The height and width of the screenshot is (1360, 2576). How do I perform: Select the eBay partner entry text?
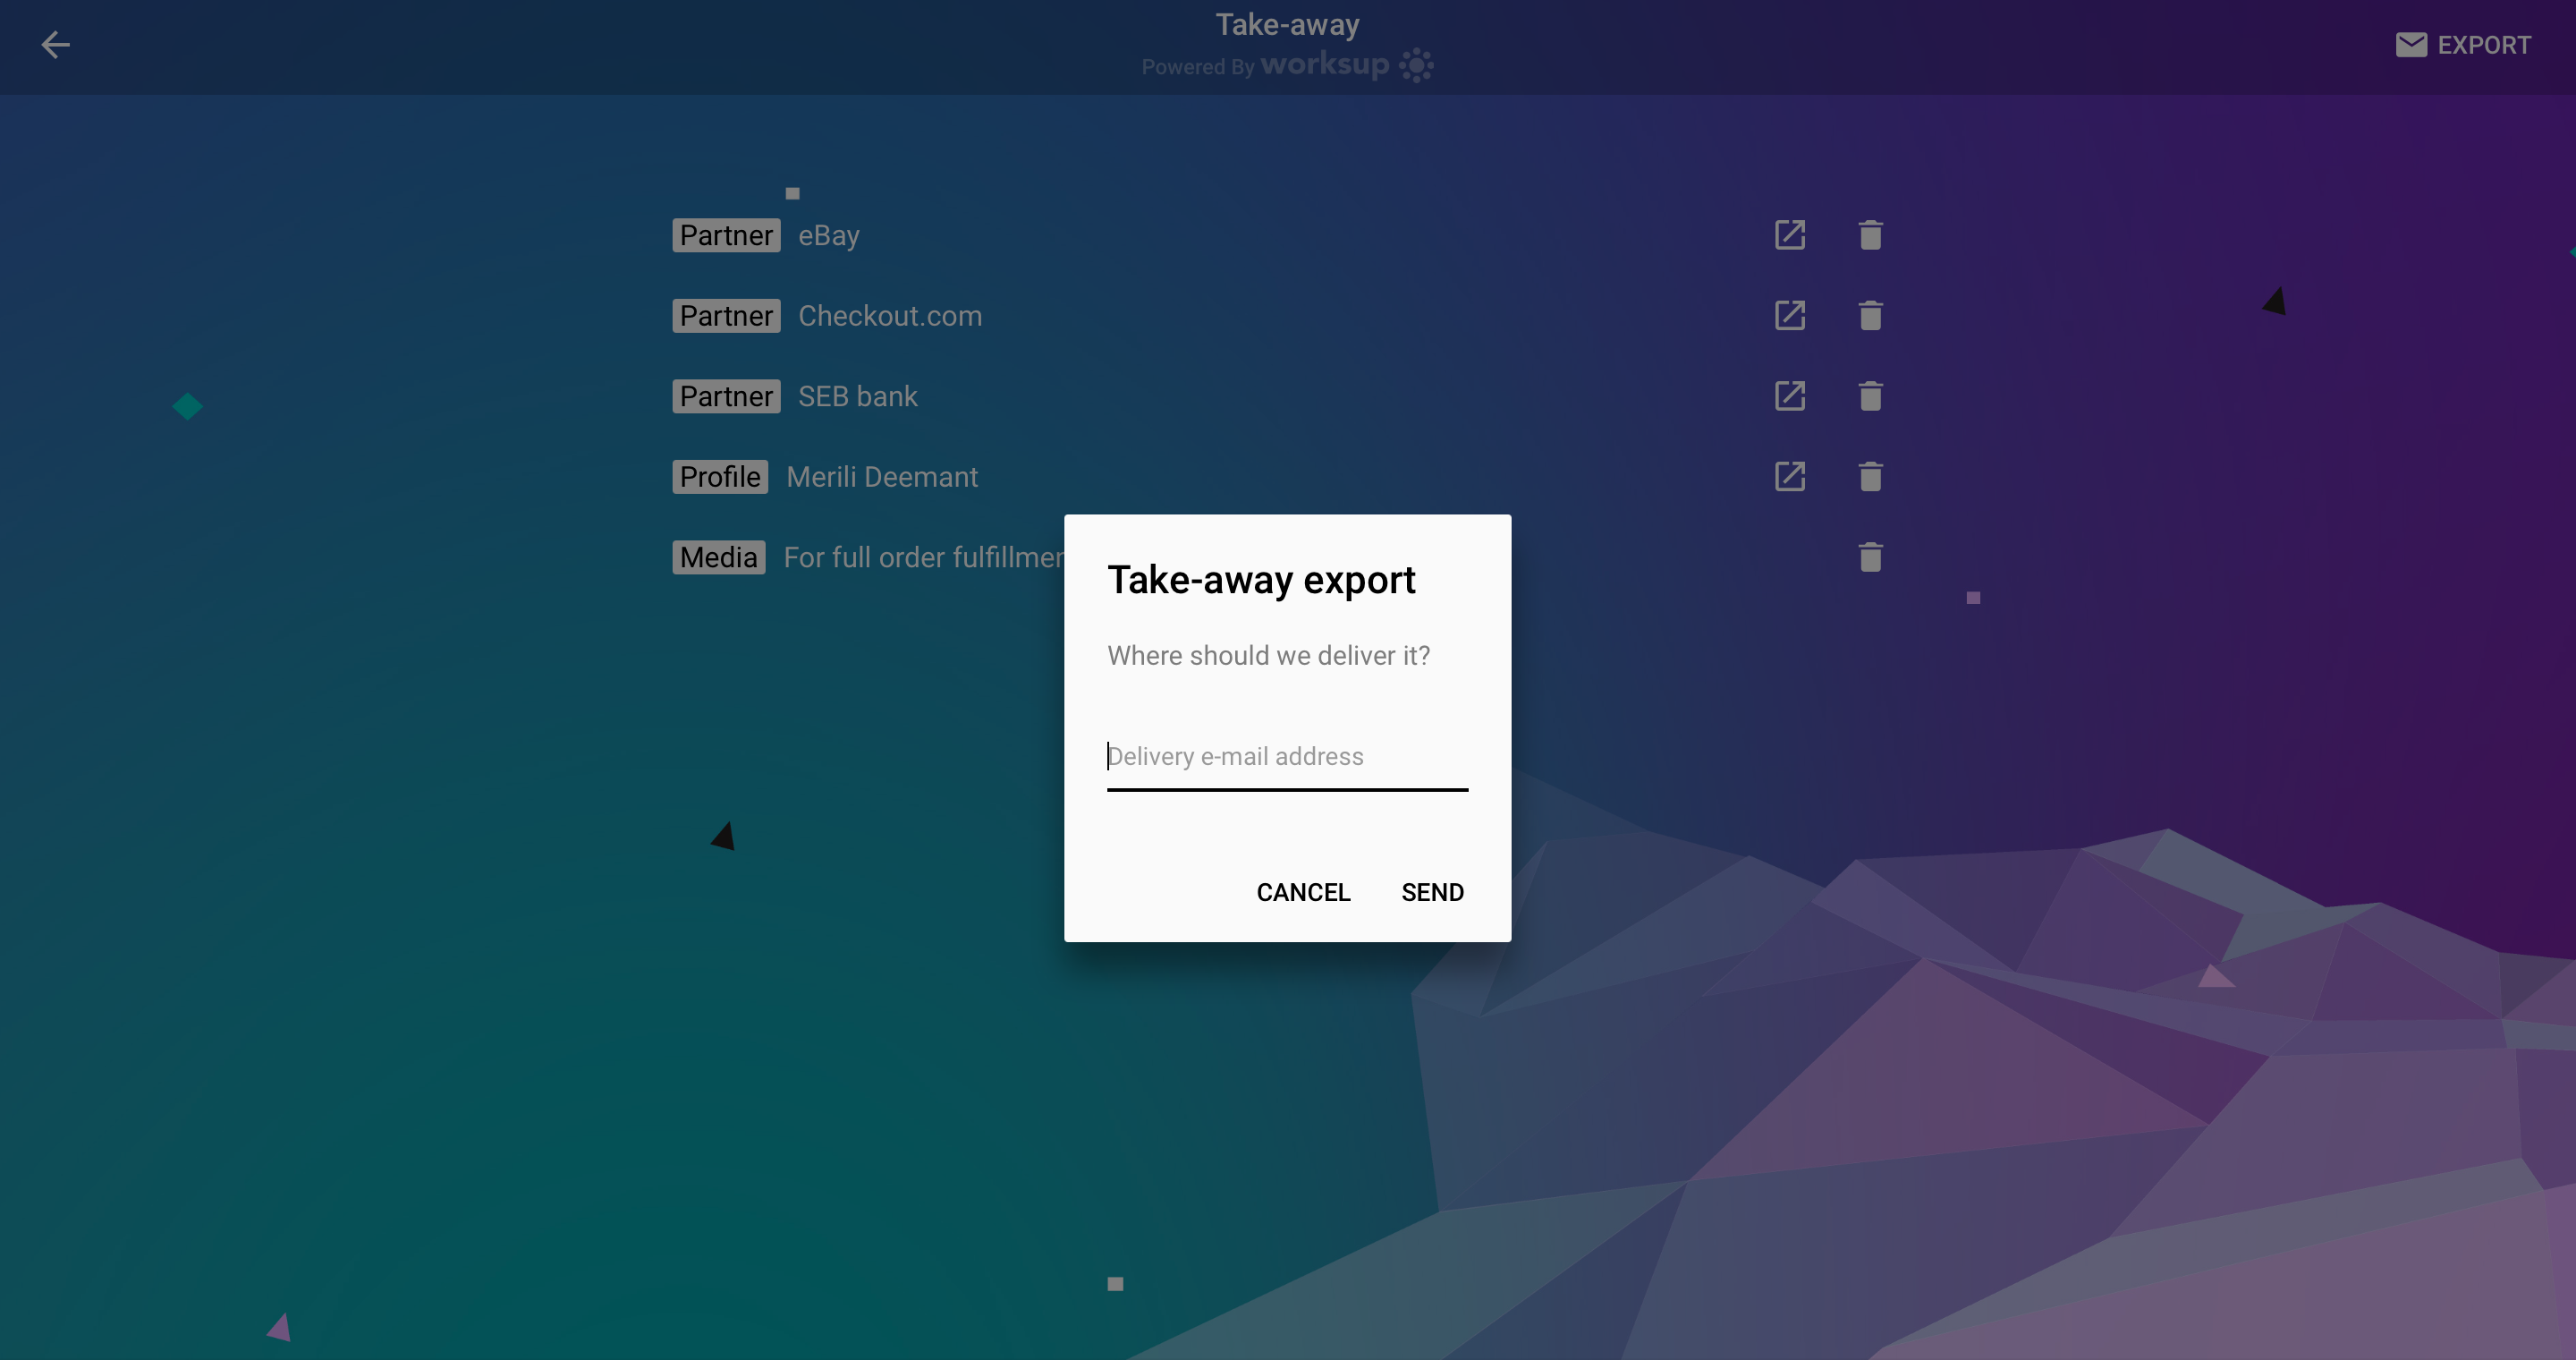click(829, 236)
